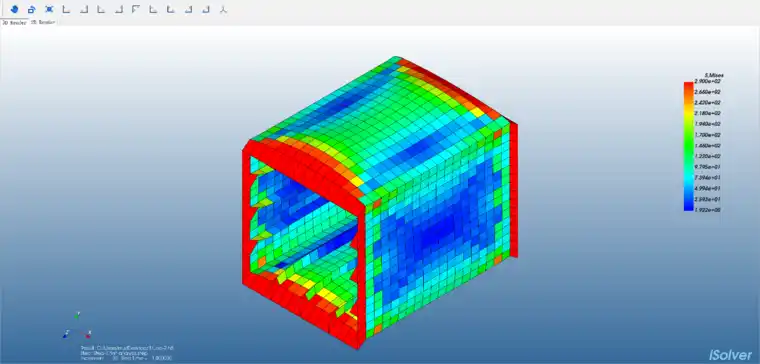The width and height of the screenshot is (760, 364).
Task: Switch to the second Render tab
Action: [43, 22]
